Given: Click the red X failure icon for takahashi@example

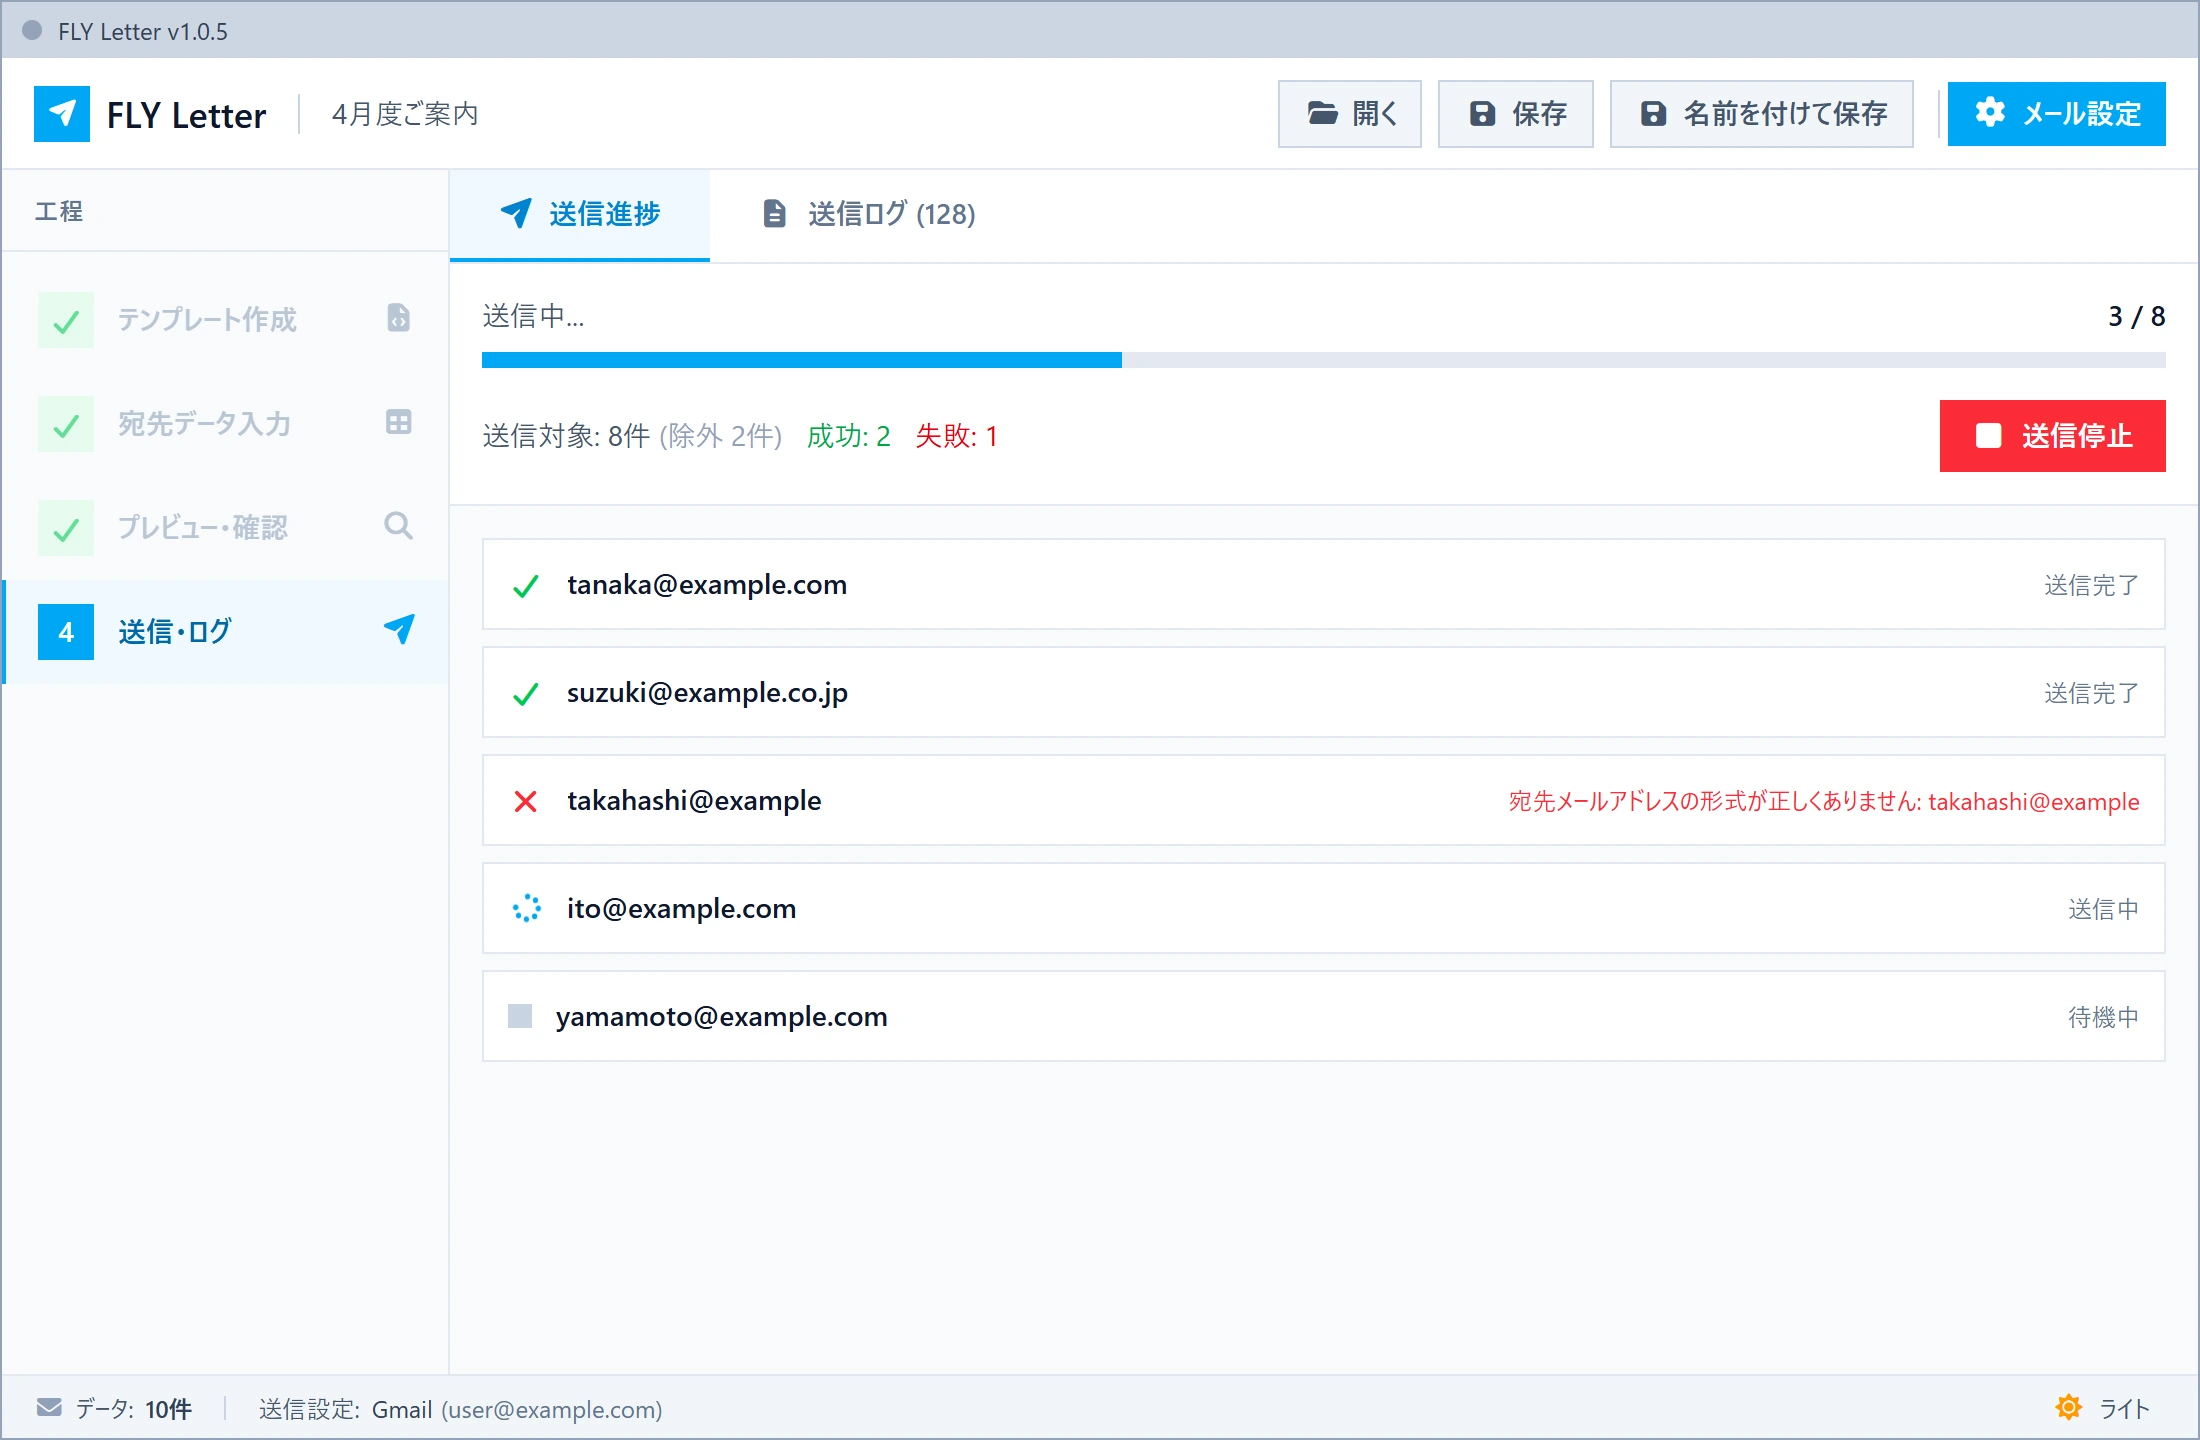Looking at the screenshot, I should tap(526, 802).
